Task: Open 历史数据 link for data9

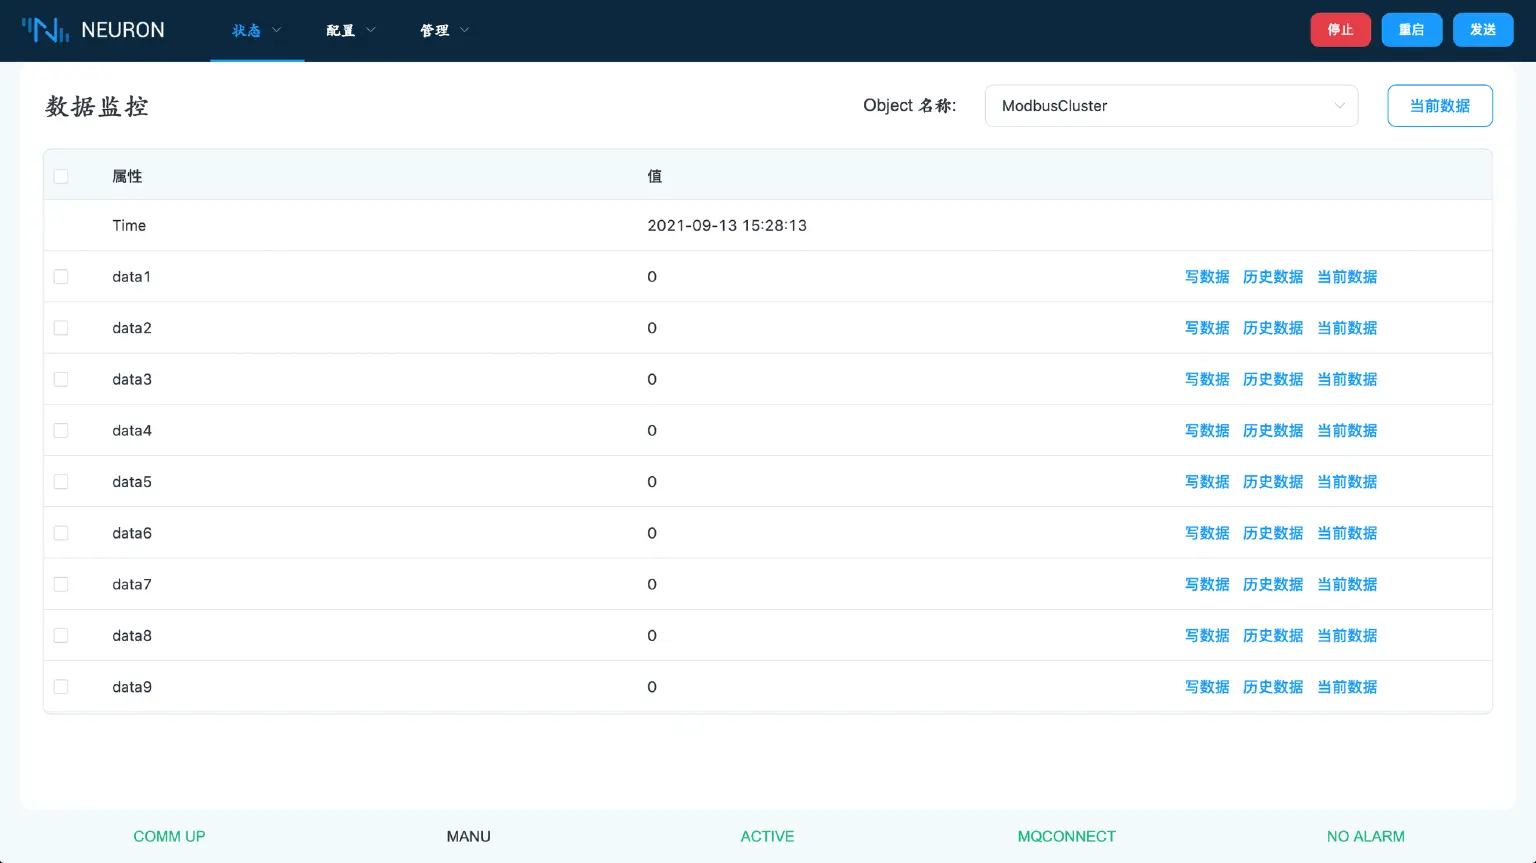Action: point(1272,687)
